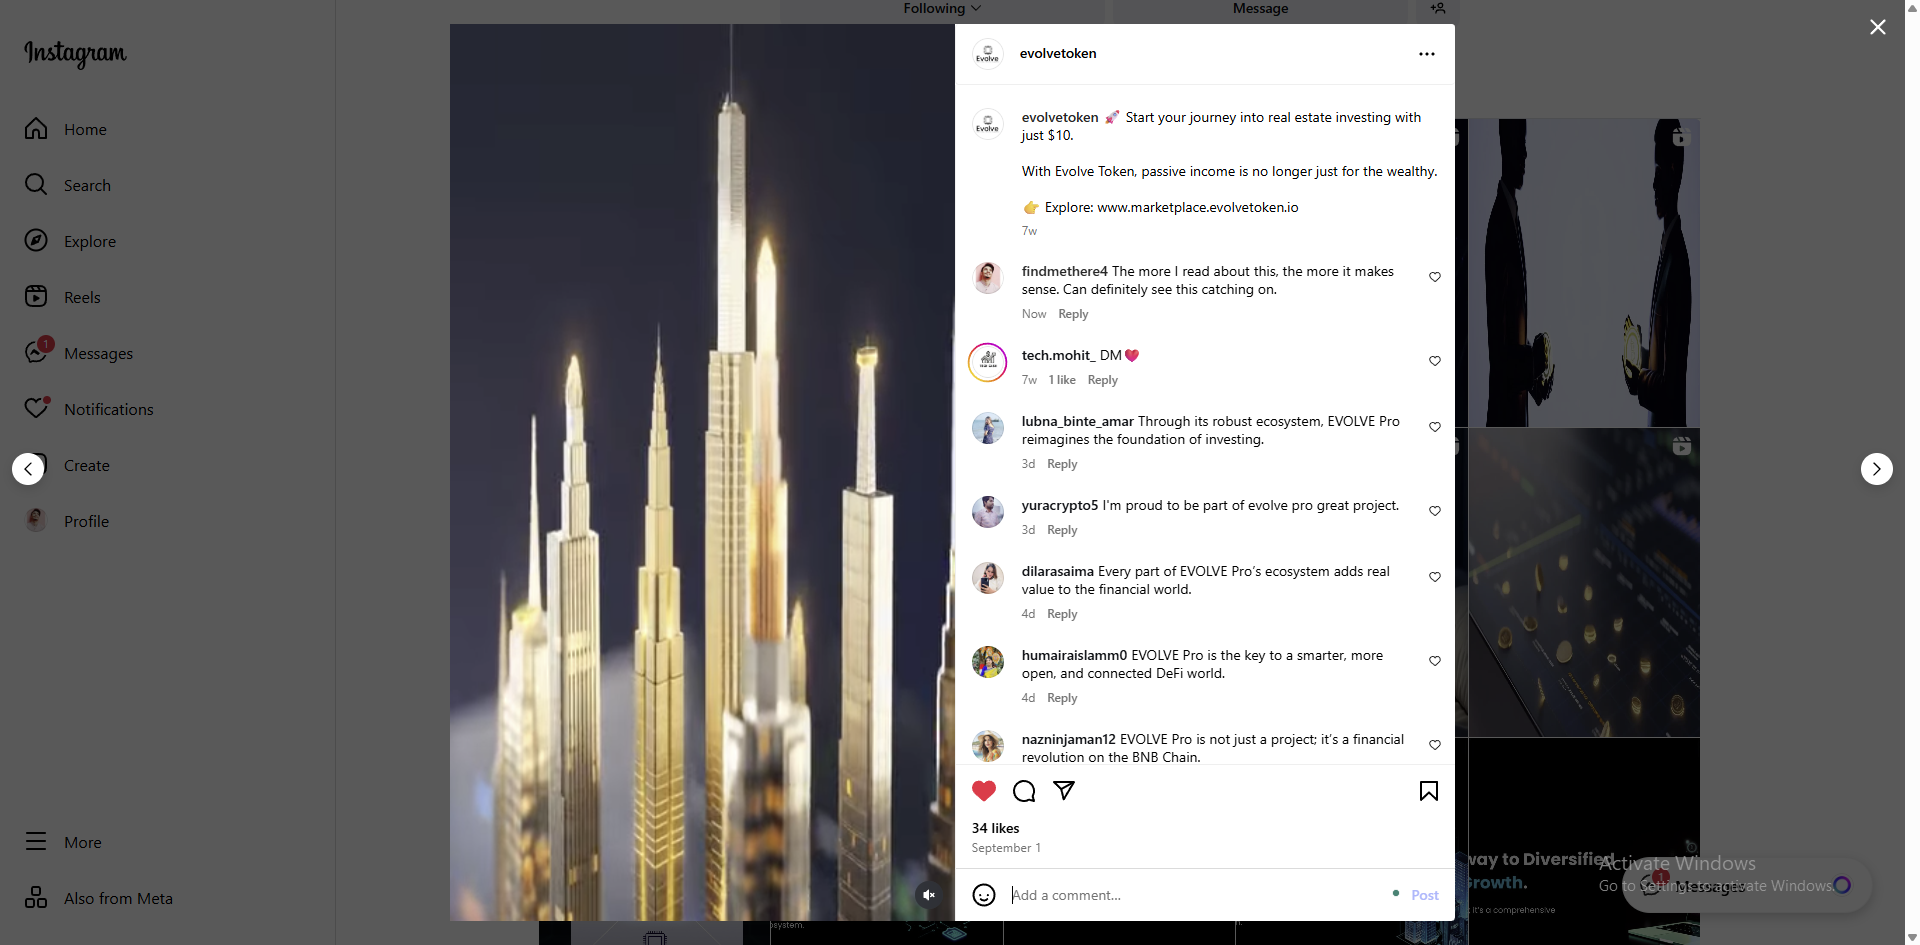Screen dimensions: 1920x945
Task: Open tech.mohit_'s story avatar
Action: point(988,362)
